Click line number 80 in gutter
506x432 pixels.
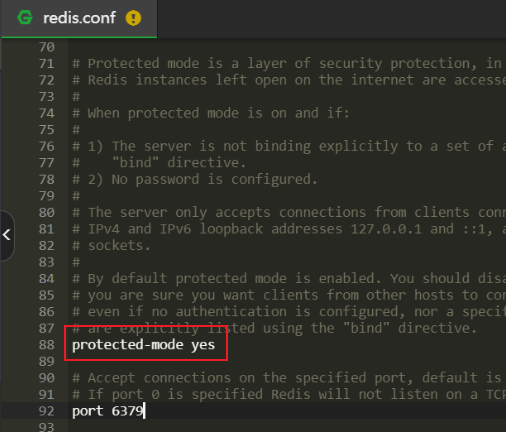click(x=46, y=213)
